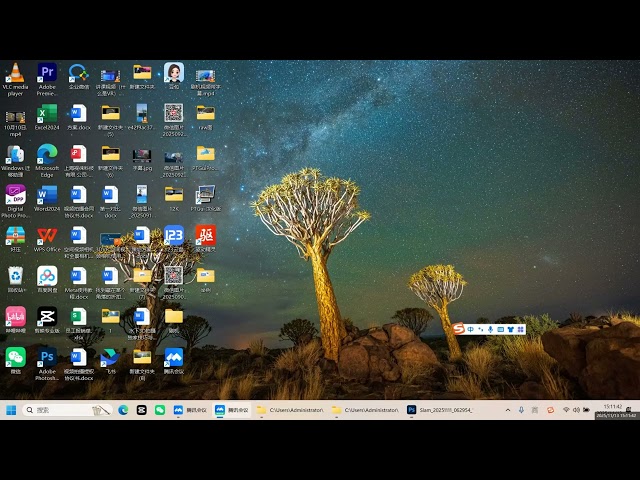The width and height of the screenshot is (640, 480).
Task: Select the WPS Office desktop shortcut
Action: click(47, 239)
